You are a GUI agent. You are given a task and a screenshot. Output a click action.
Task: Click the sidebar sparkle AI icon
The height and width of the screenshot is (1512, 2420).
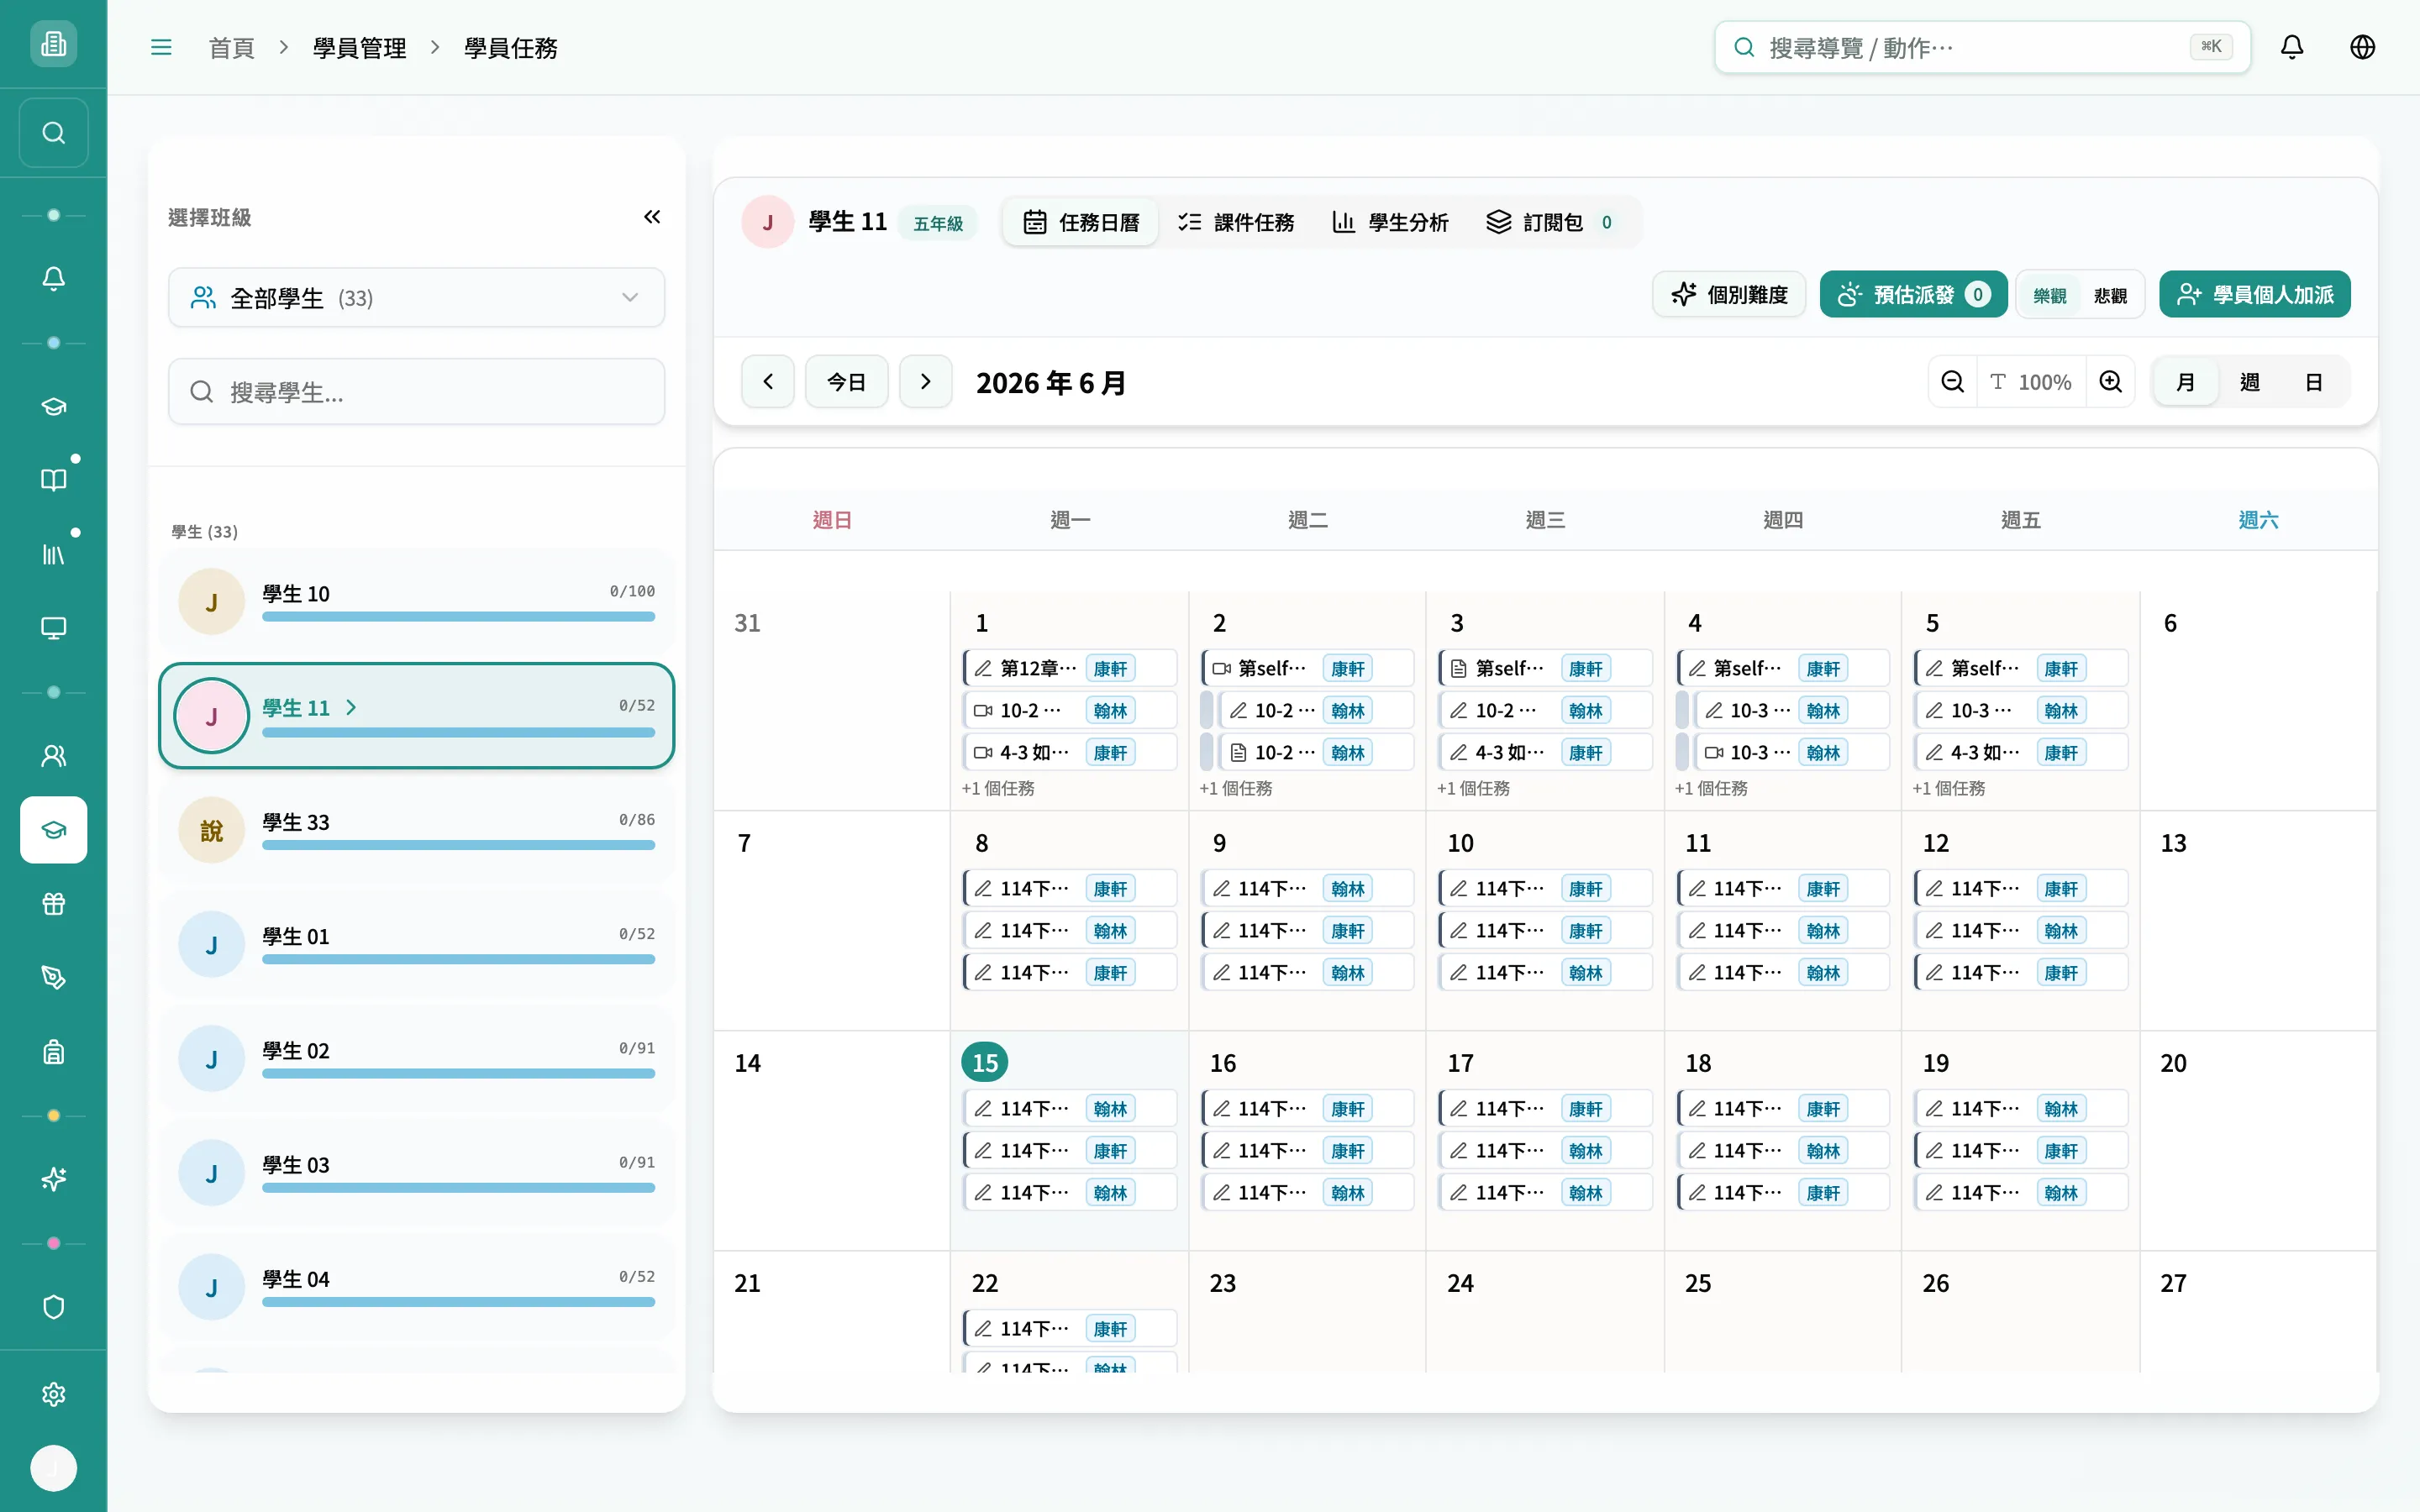point(54,1180)
